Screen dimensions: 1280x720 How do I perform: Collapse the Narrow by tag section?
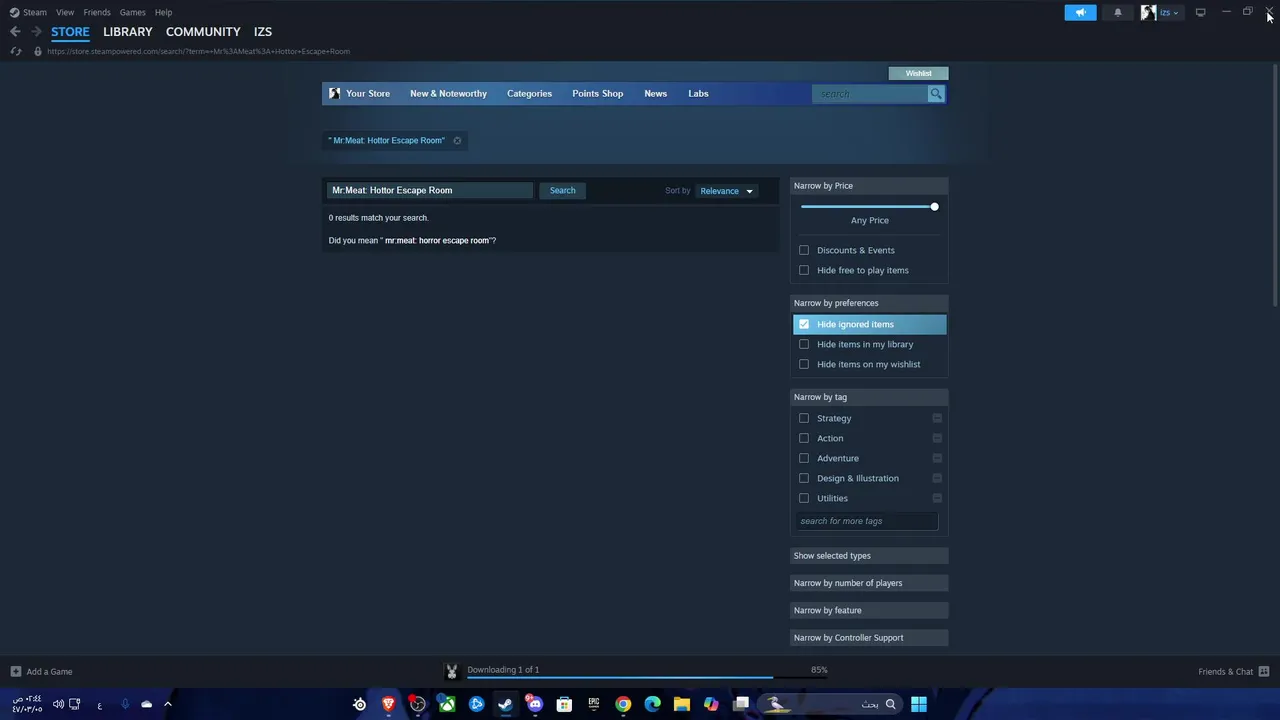pos(869,397)
